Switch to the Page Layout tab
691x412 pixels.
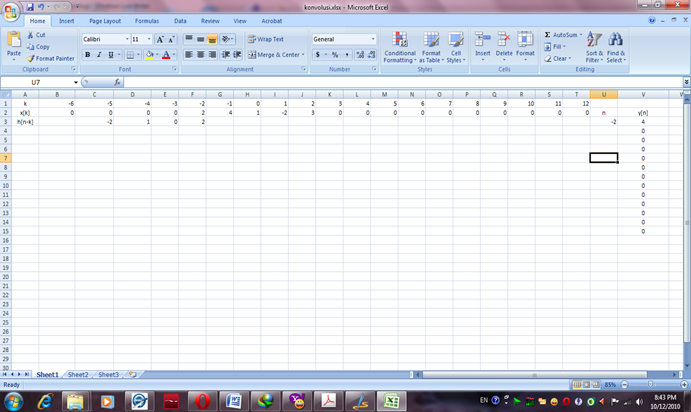coord(105,21)
